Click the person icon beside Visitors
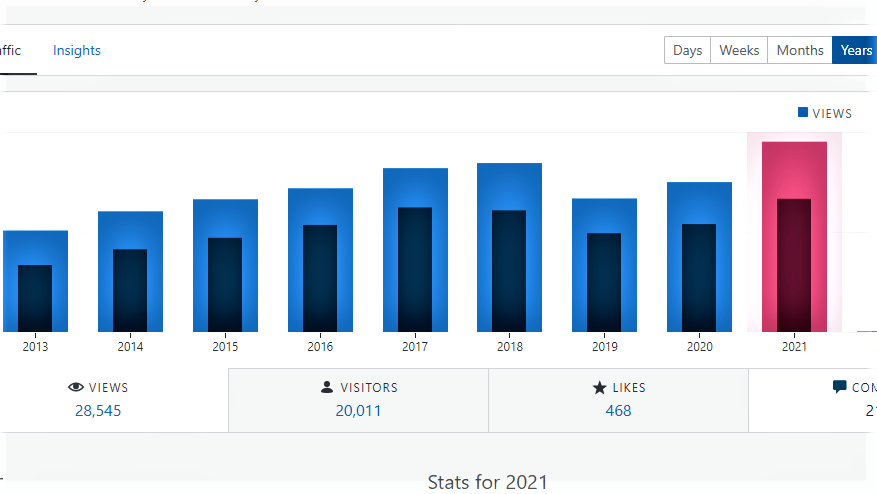877x494 pixels. point(327,388)
